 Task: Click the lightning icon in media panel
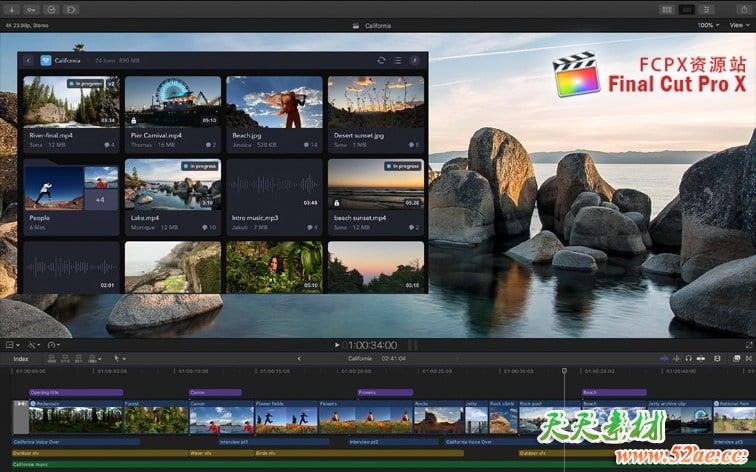[x=415, y=60]
